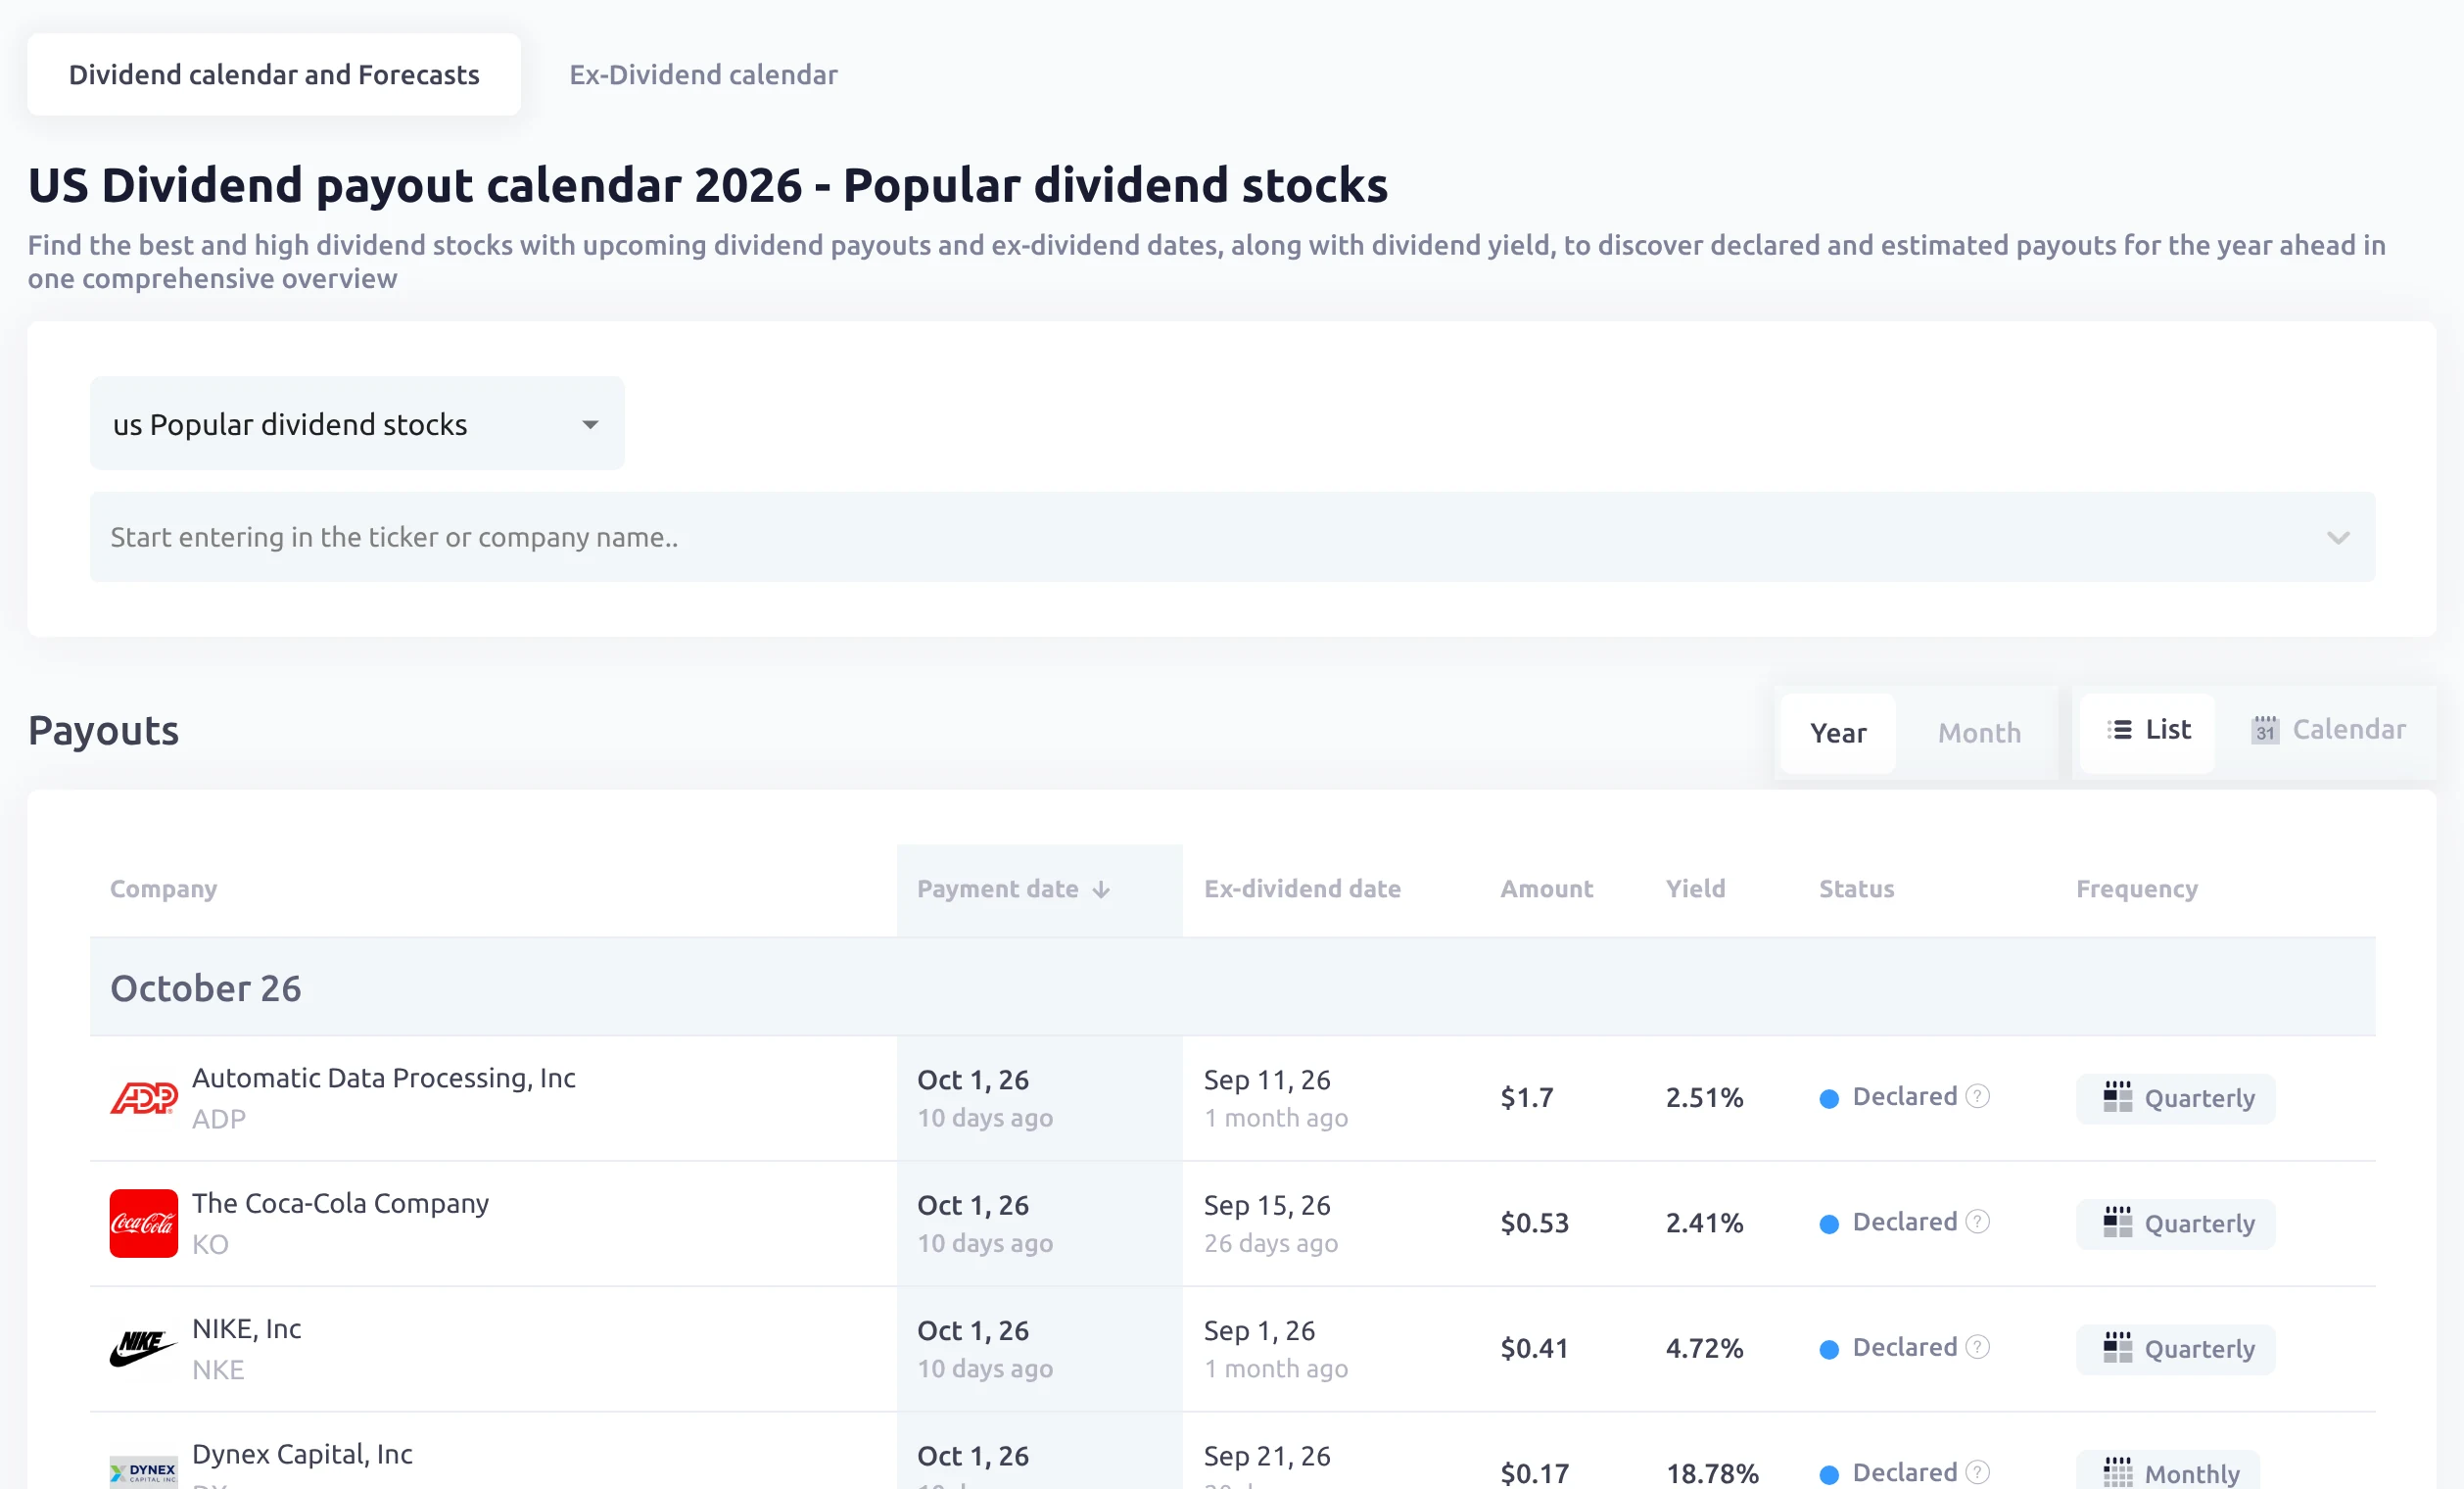Click the $0.53 amount
2464x1489 pixels.
(1535, 1223)
